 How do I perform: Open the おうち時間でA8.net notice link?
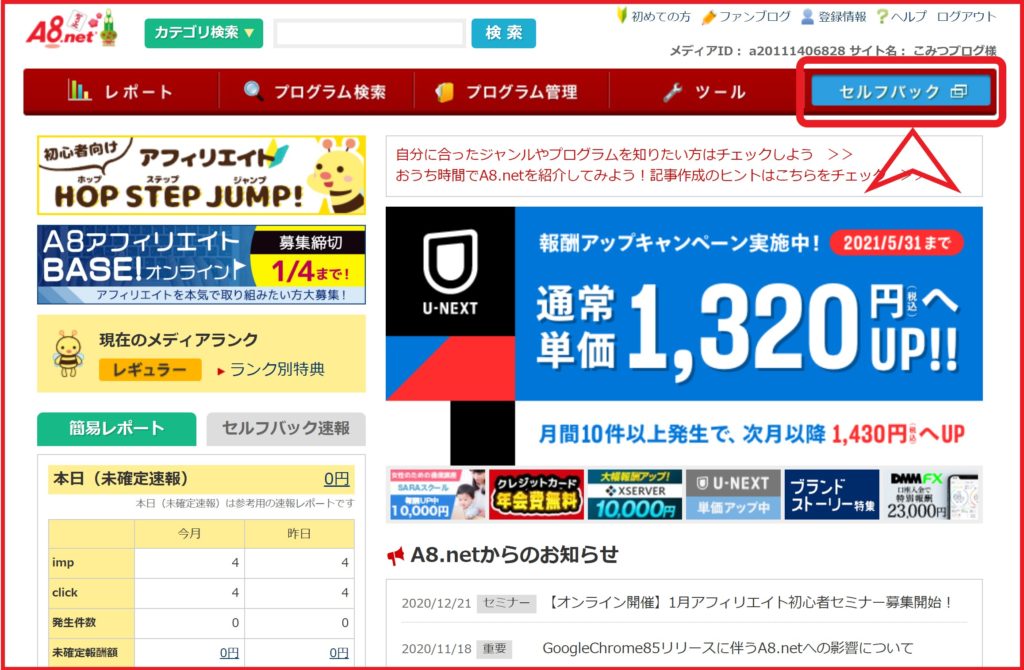[658, 175]
